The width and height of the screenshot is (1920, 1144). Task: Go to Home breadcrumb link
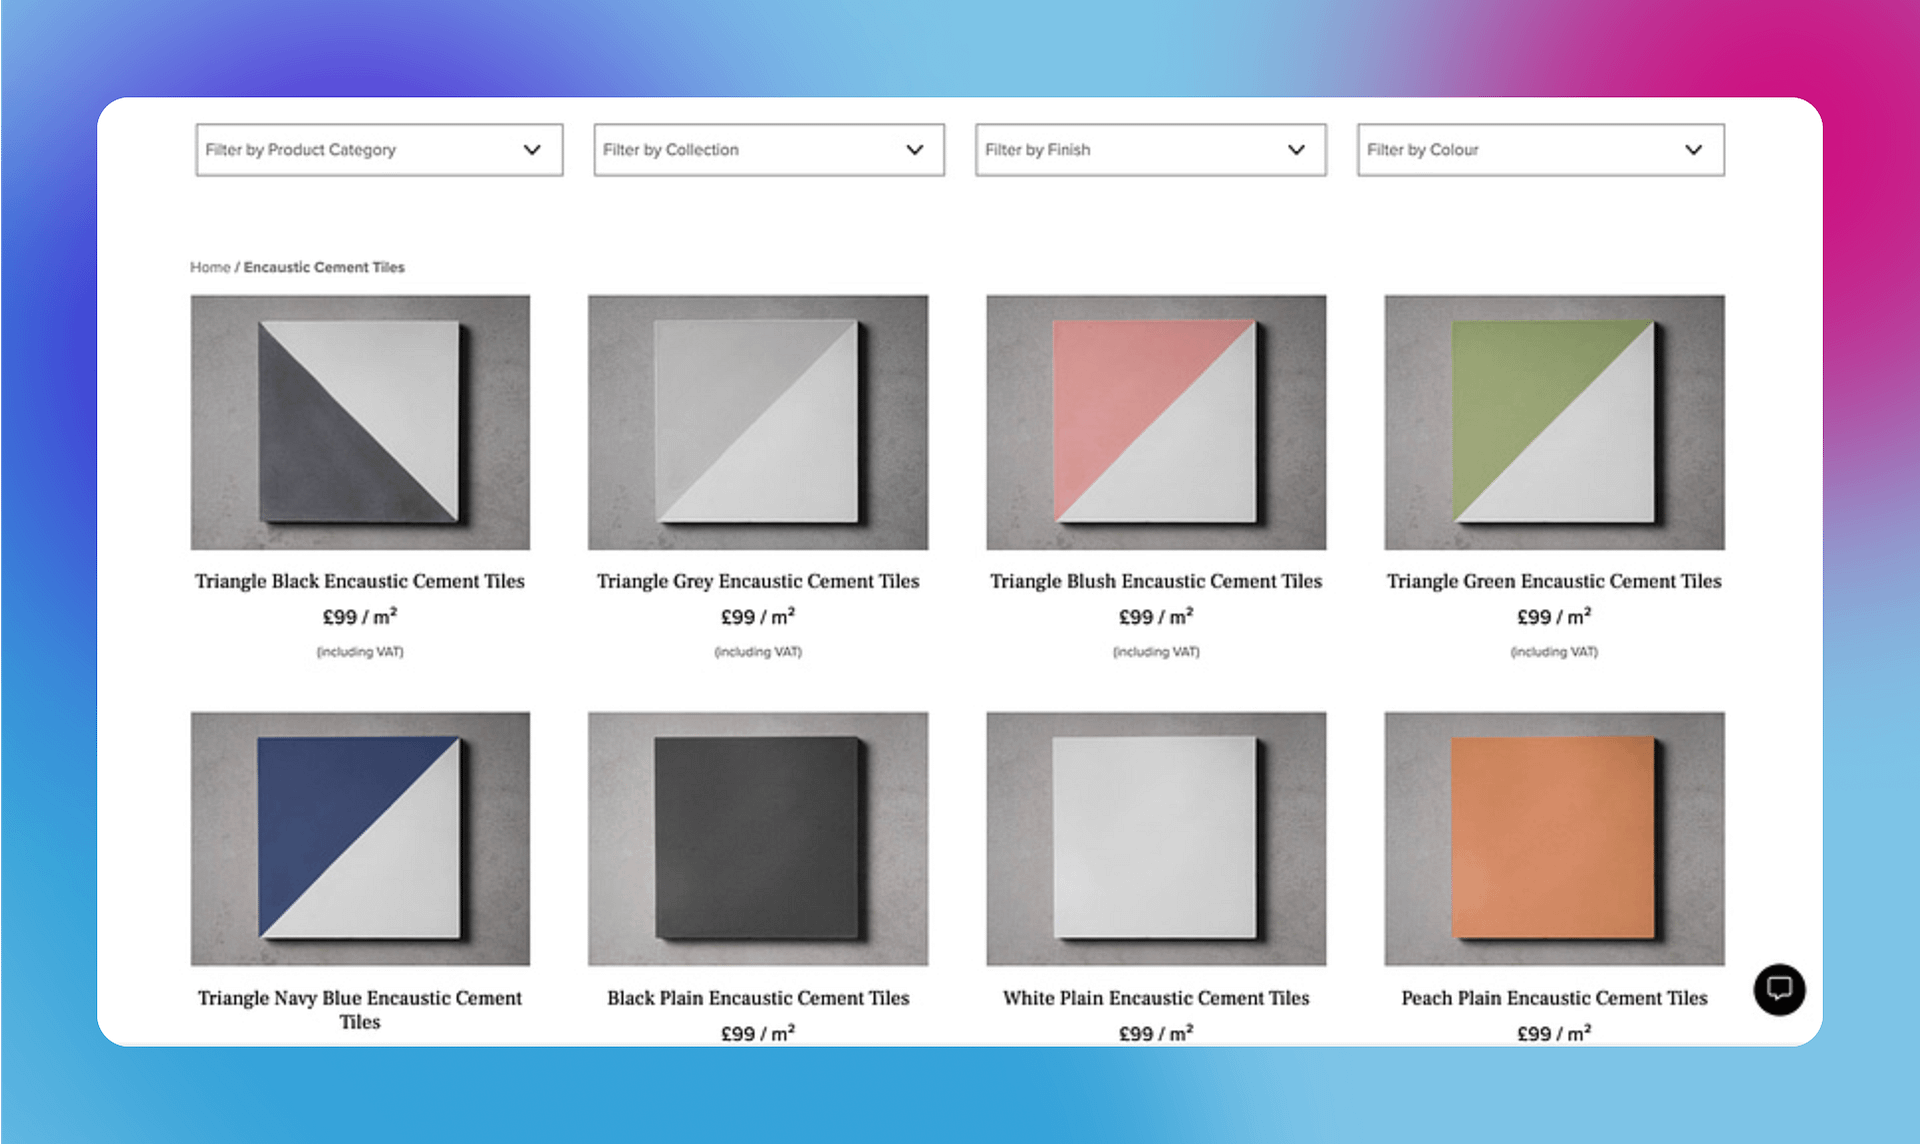tap(210, 267)
